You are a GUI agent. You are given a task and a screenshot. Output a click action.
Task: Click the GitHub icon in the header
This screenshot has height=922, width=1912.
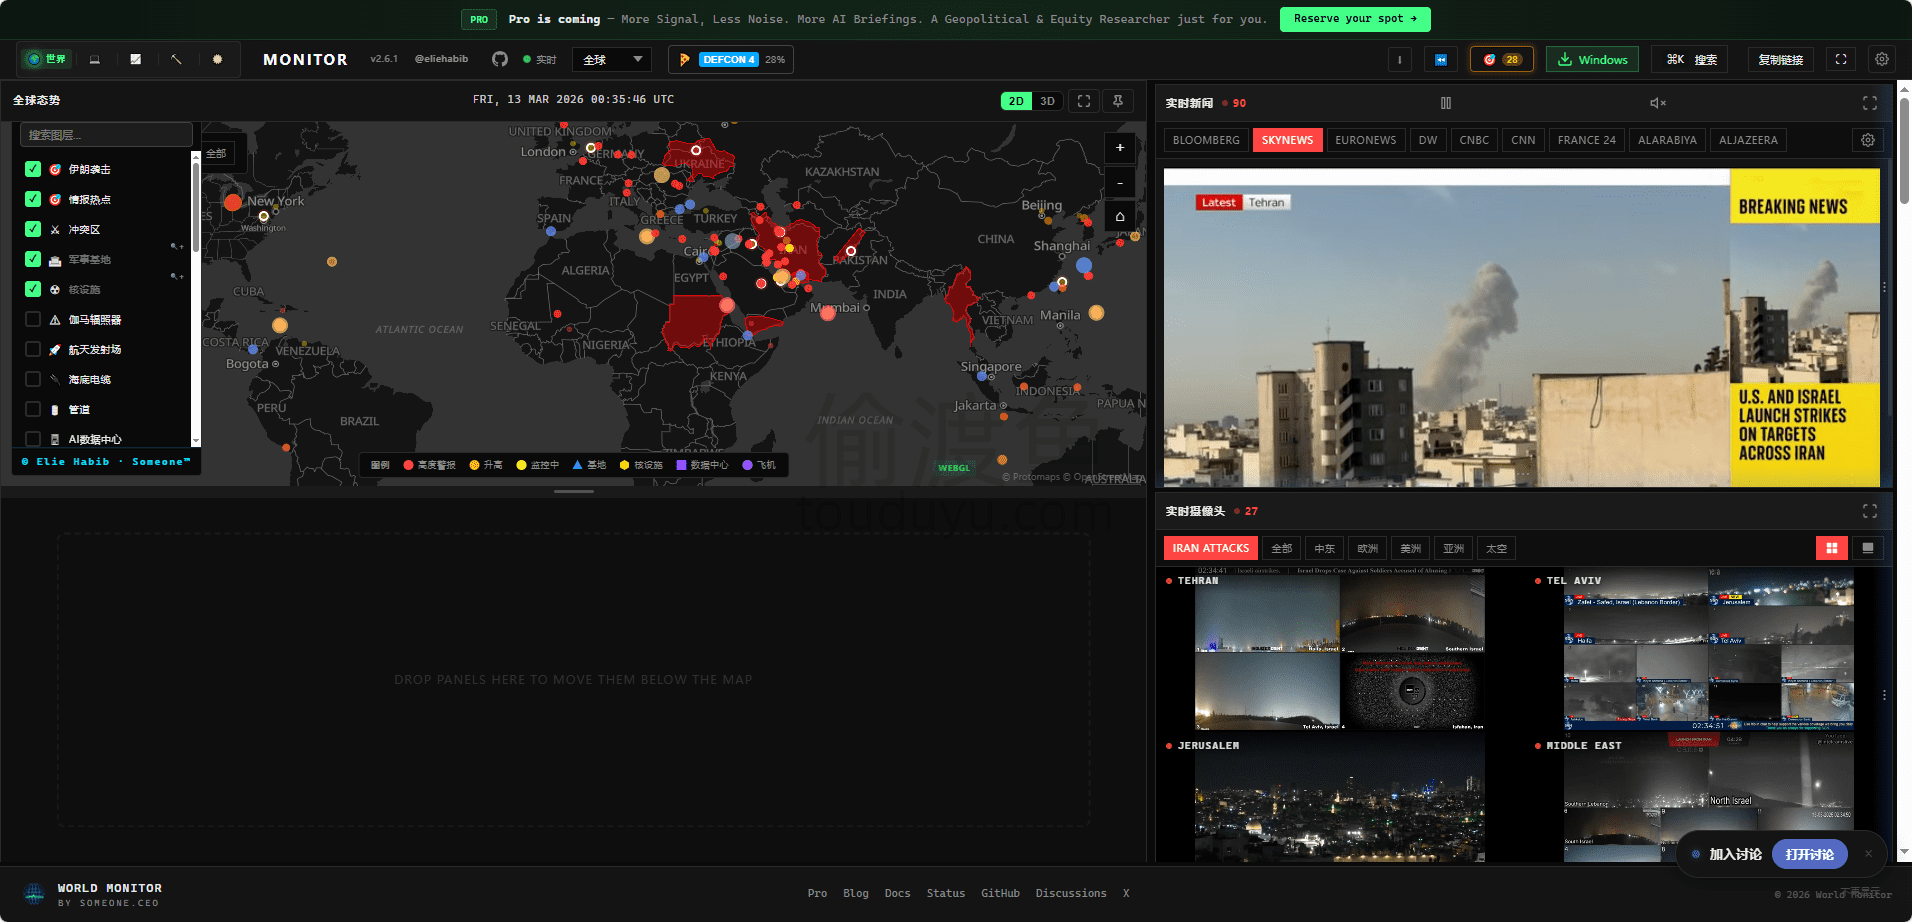pos(499,59)
